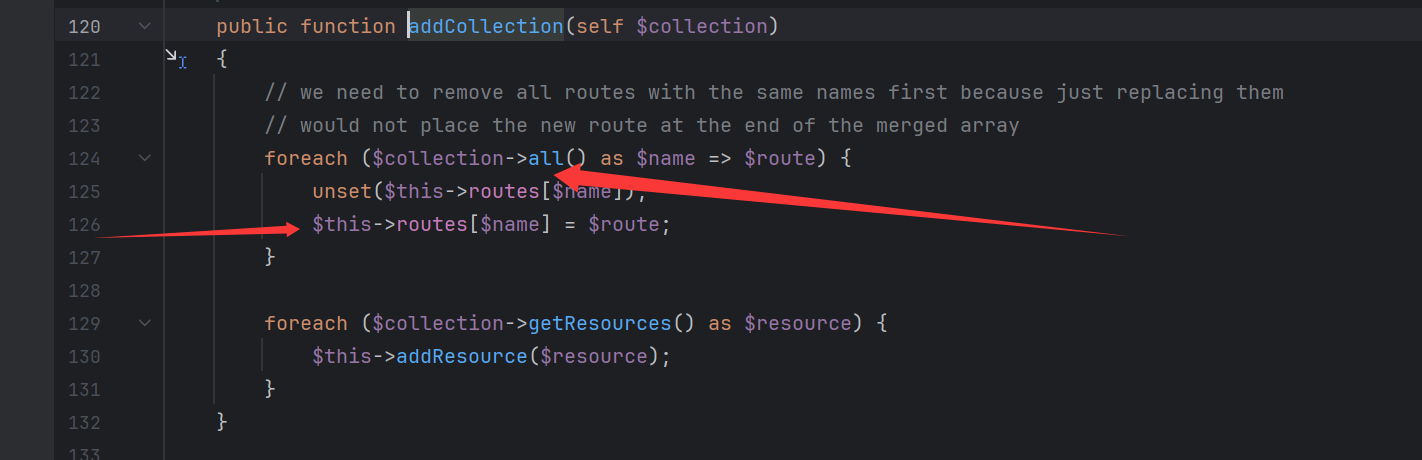Click line number 130 in gutter
The width and height of the screenshot is (1422, 460).
(x=84, y=356)
